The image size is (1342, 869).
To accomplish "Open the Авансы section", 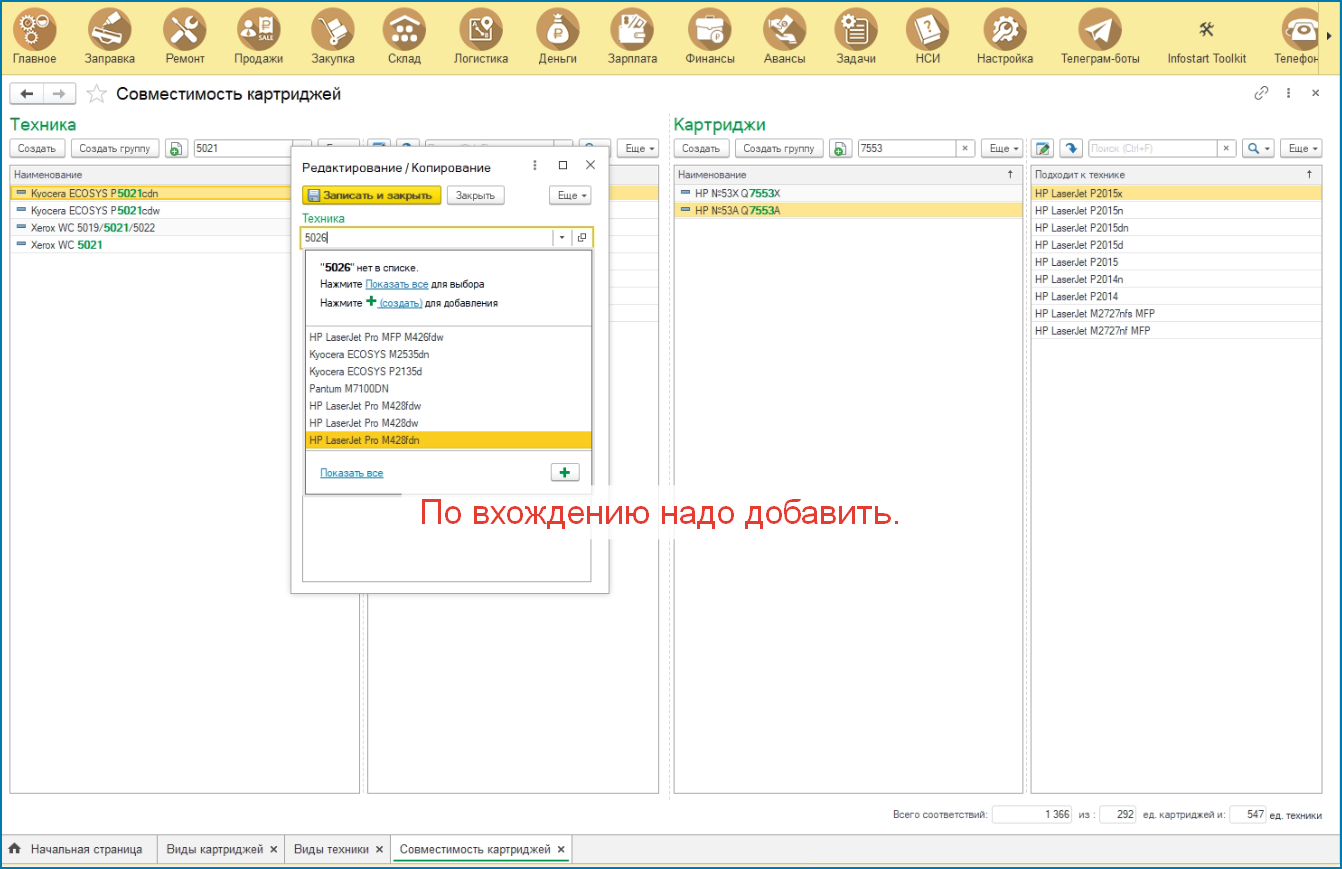I will point(785,37).
